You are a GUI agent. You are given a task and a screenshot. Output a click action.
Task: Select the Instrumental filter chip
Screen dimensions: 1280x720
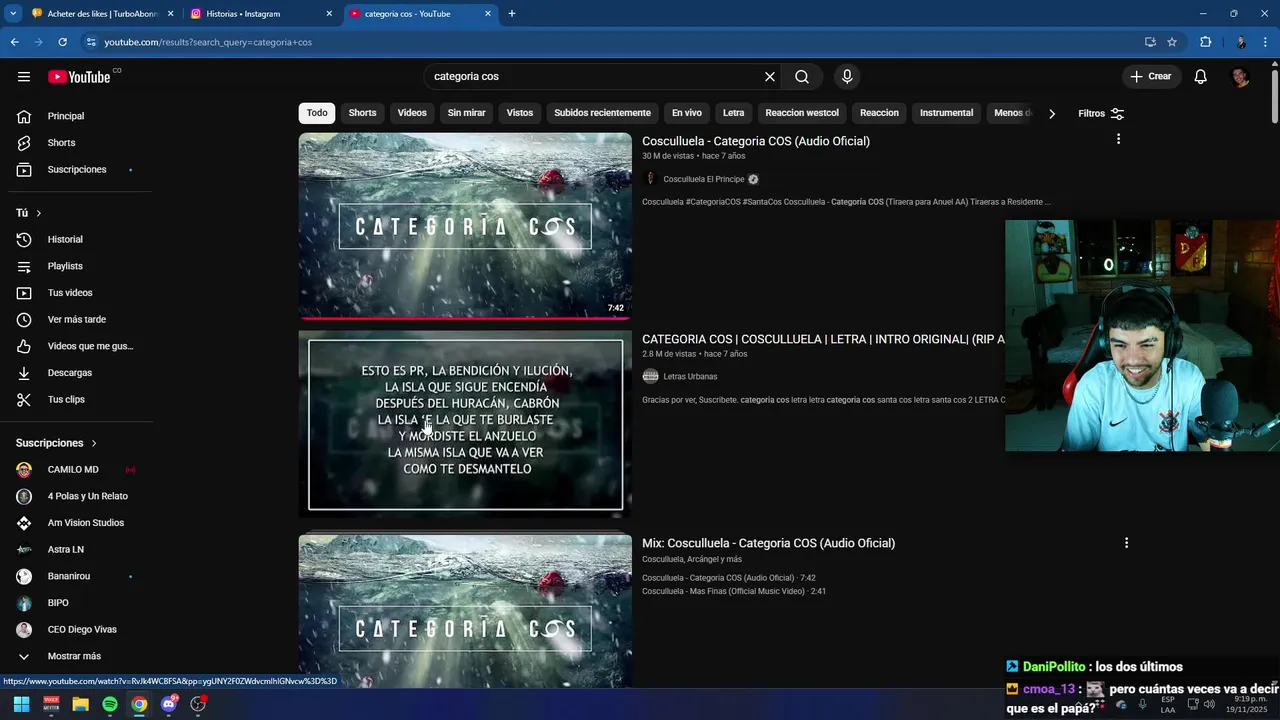[x=946, y=113]
